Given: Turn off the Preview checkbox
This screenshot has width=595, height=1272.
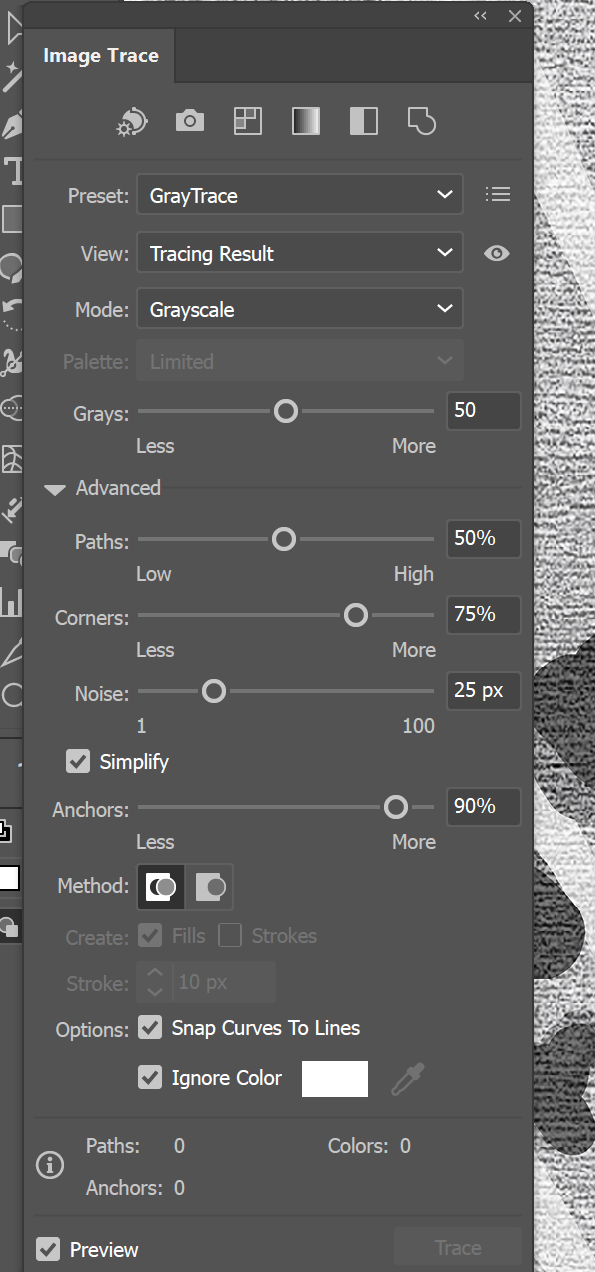Looking at the screenshot, I should coord(49,1249).
